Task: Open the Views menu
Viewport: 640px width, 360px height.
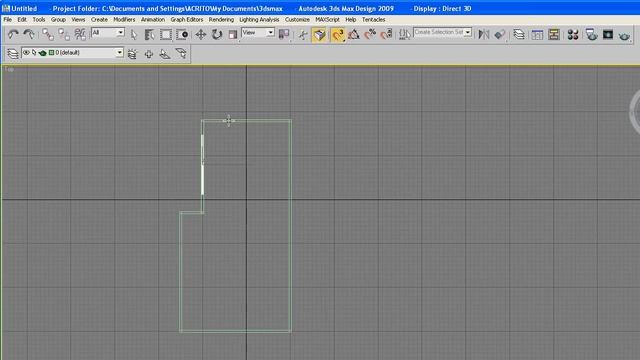Action: point(78,20)
